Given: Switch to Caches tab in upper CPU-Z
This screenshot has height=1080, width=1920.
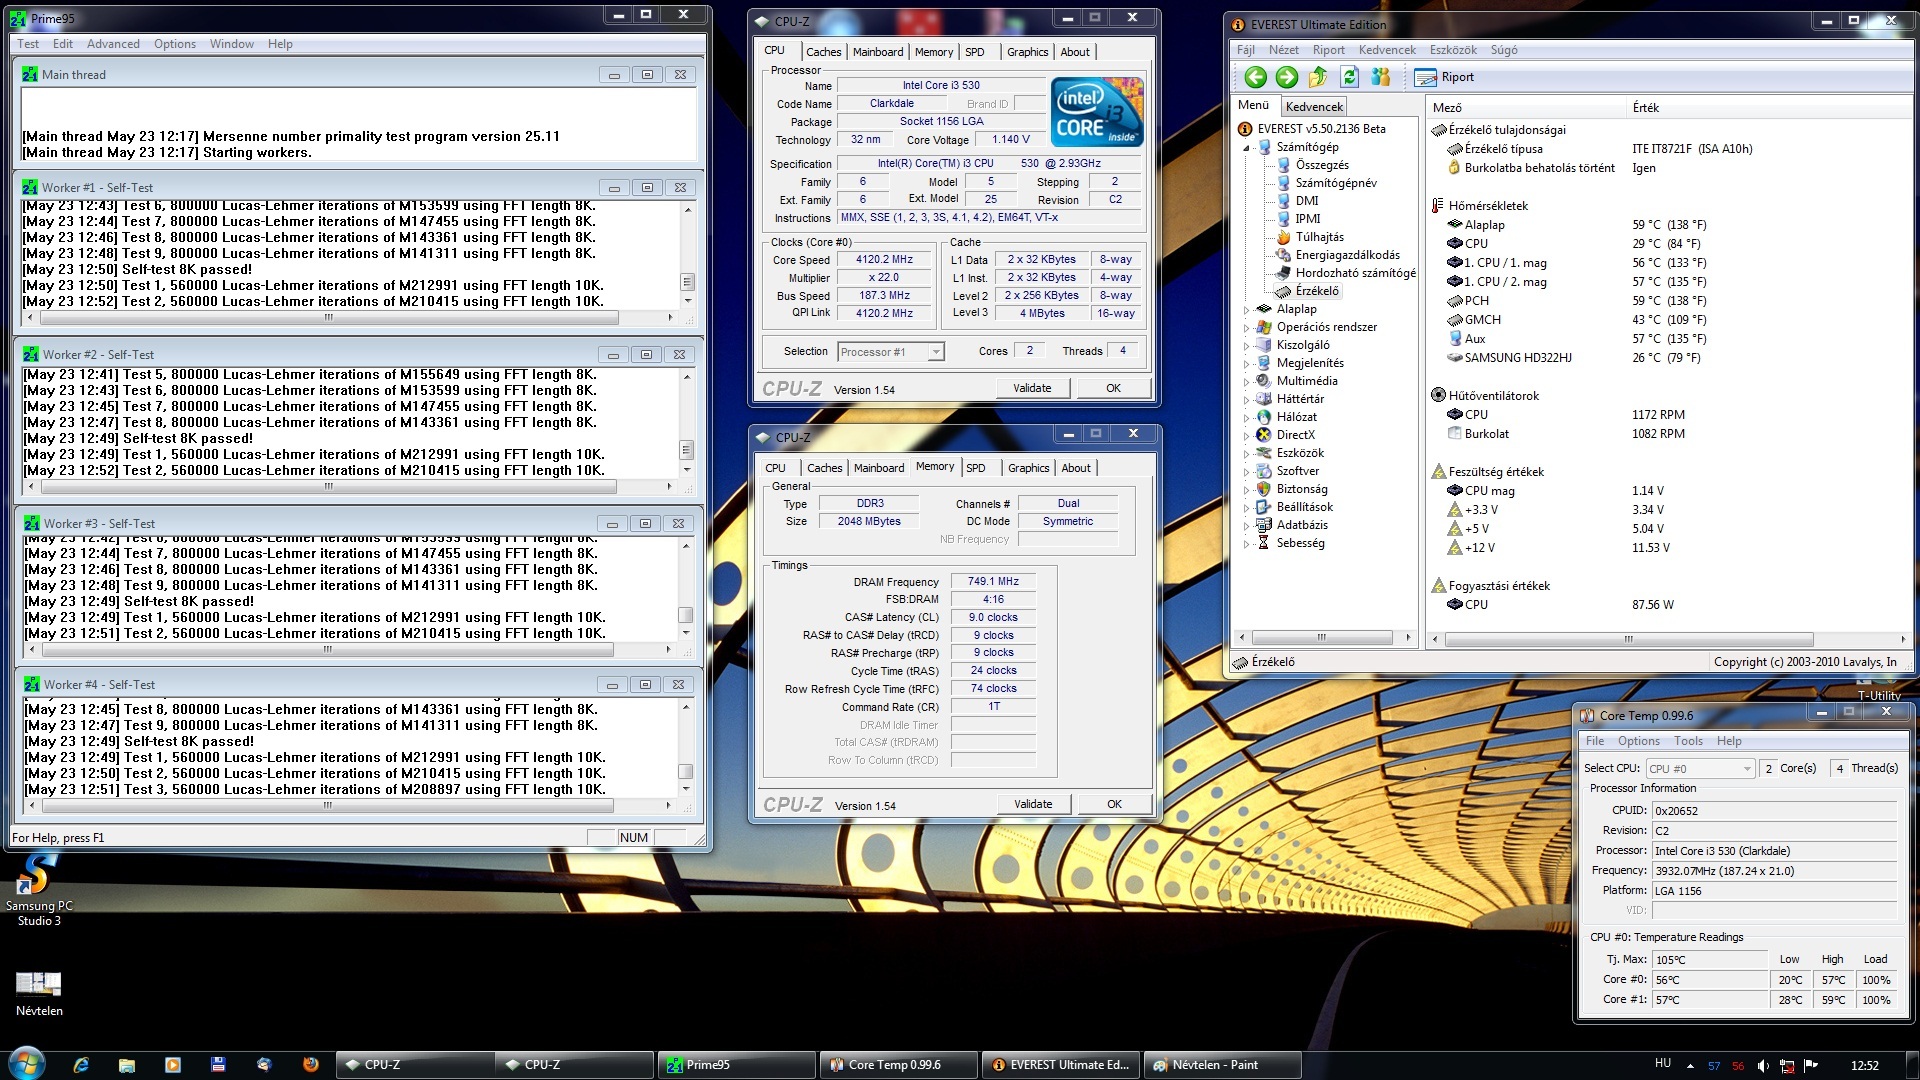Looking at the screenshot, I should pos(823,52).
